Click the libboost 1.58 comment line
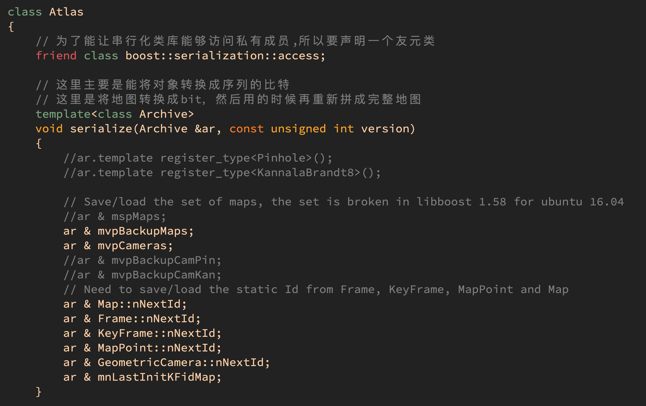 click(344, 202)
